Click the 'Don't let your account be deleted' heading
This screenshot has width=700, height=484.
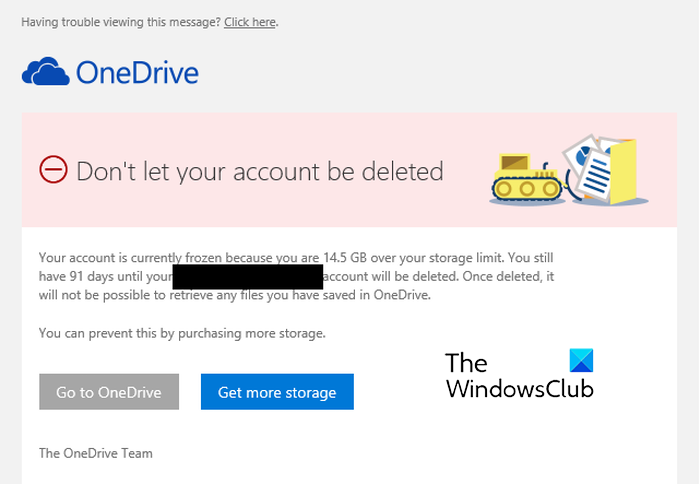260,171
